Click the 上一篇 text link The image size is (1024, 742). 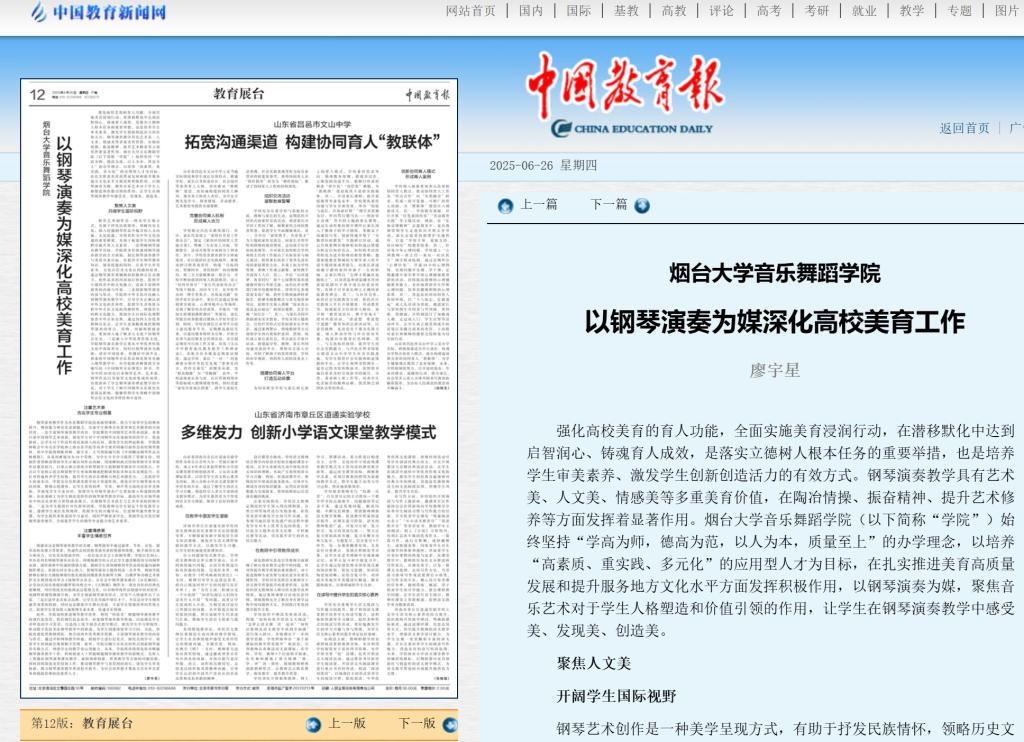click(539, 205)
